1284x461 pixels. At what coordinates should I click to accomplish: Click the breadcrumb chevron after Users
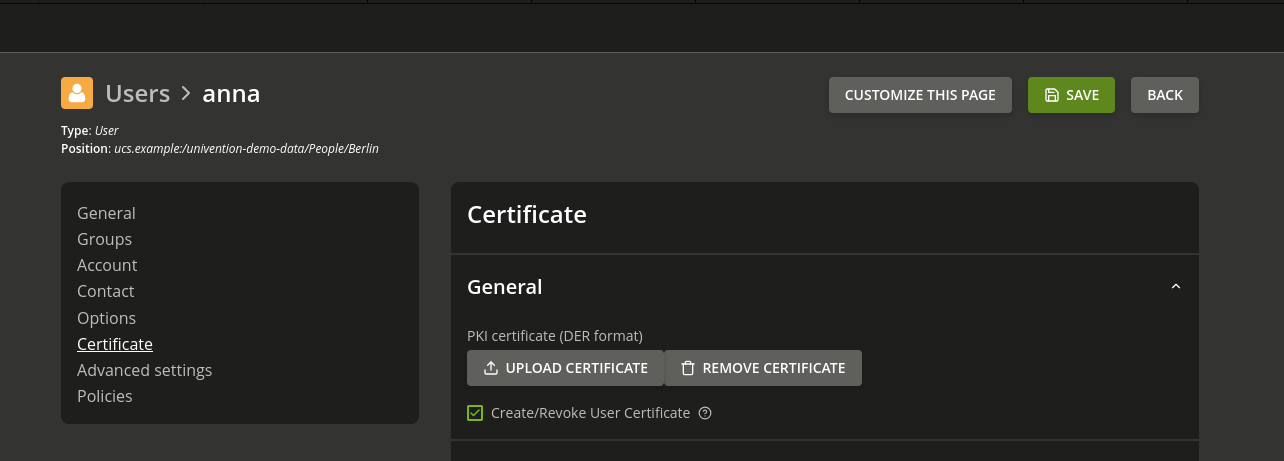186,94
